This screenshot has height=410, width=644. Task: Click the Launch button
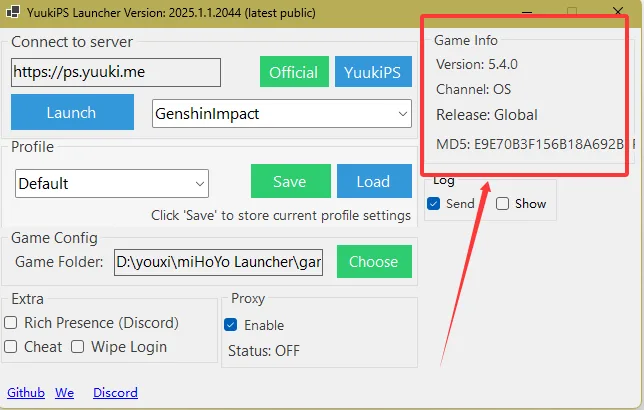72,112
